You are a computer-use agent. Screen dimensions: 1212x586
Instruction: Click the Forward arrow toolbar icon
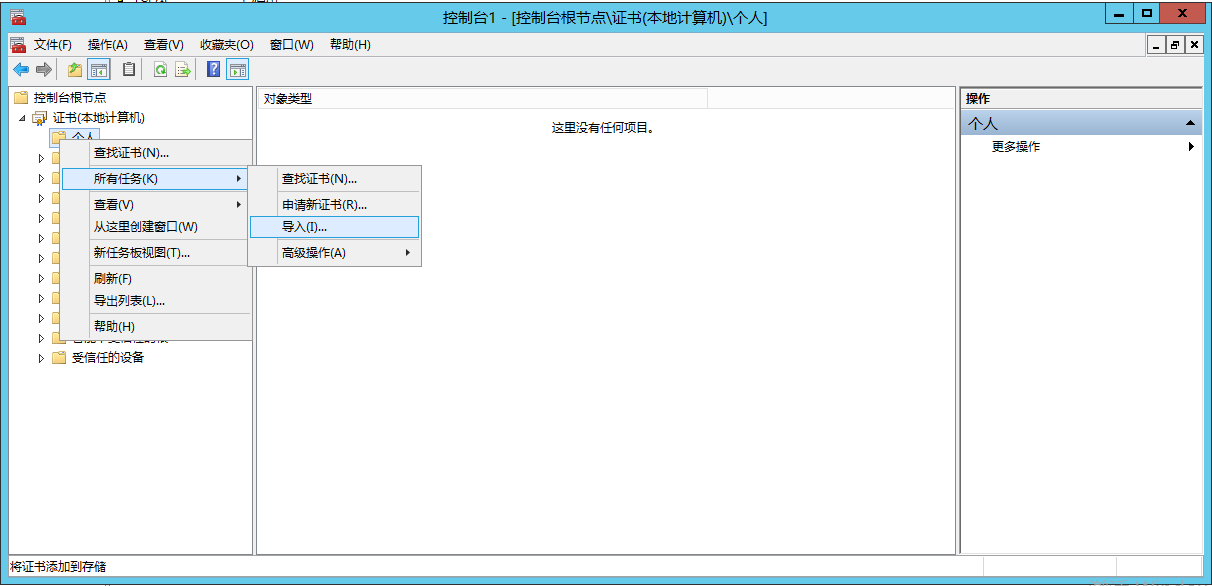(43, 69)
